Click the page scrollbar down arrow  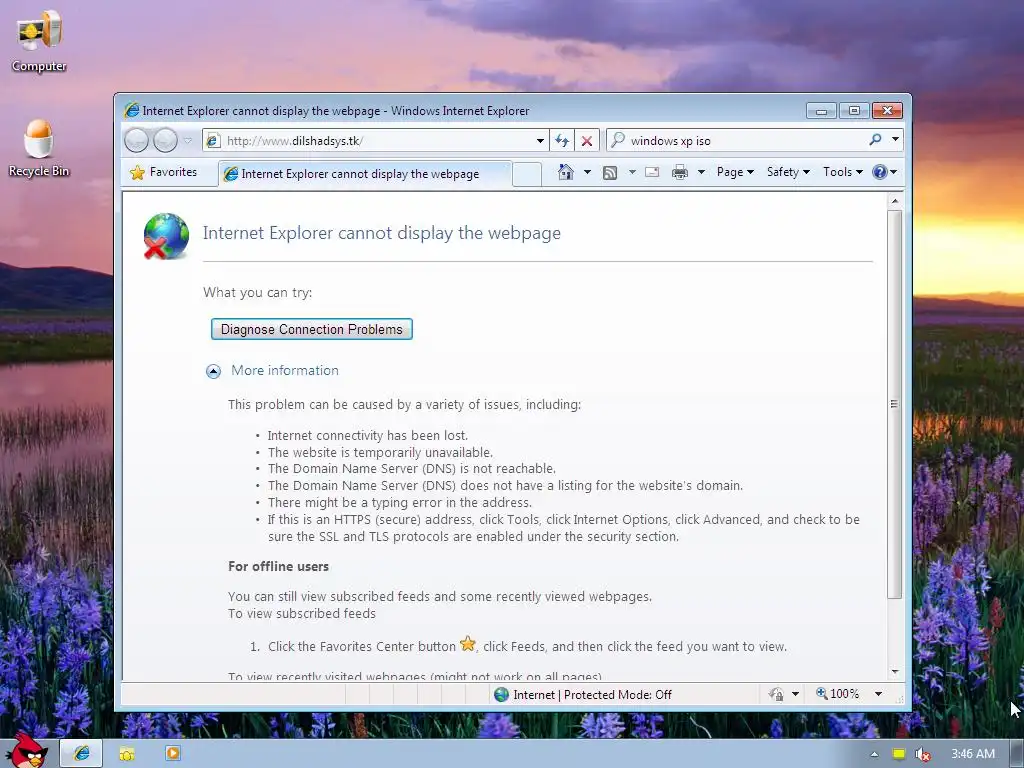895,671
